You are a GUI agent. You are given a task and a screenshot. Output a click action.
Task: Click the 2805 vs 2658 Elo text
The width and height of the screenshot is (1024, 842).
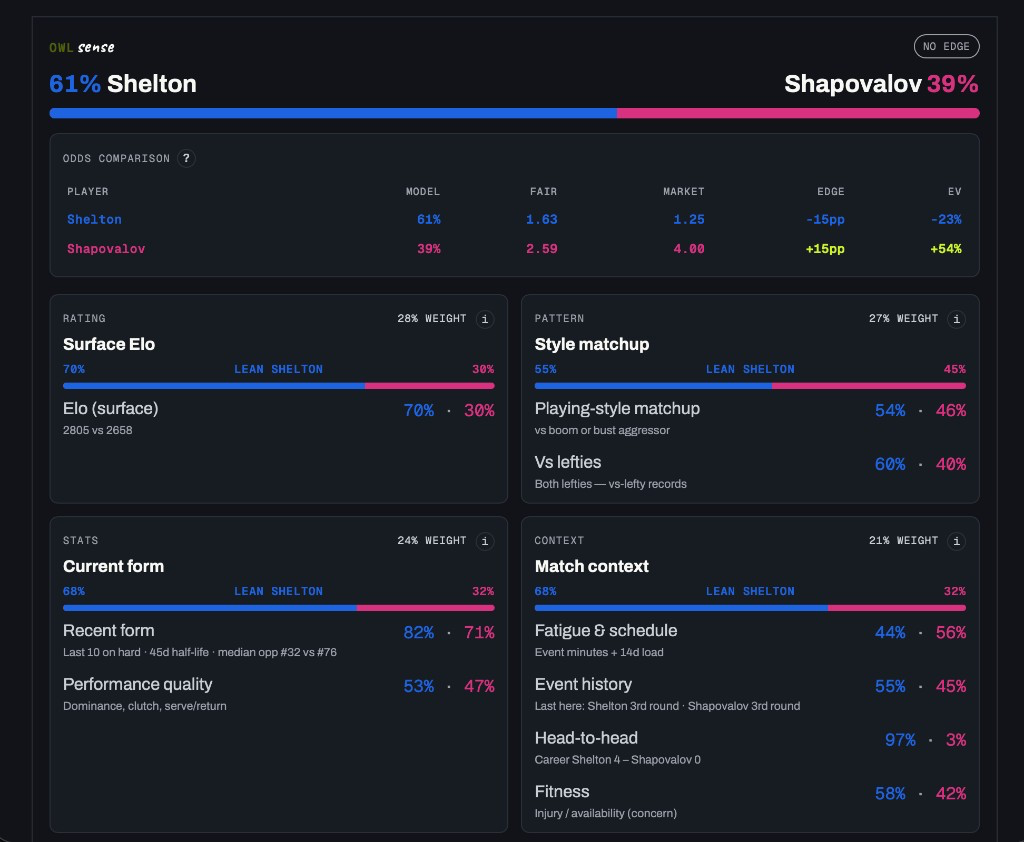97,430
